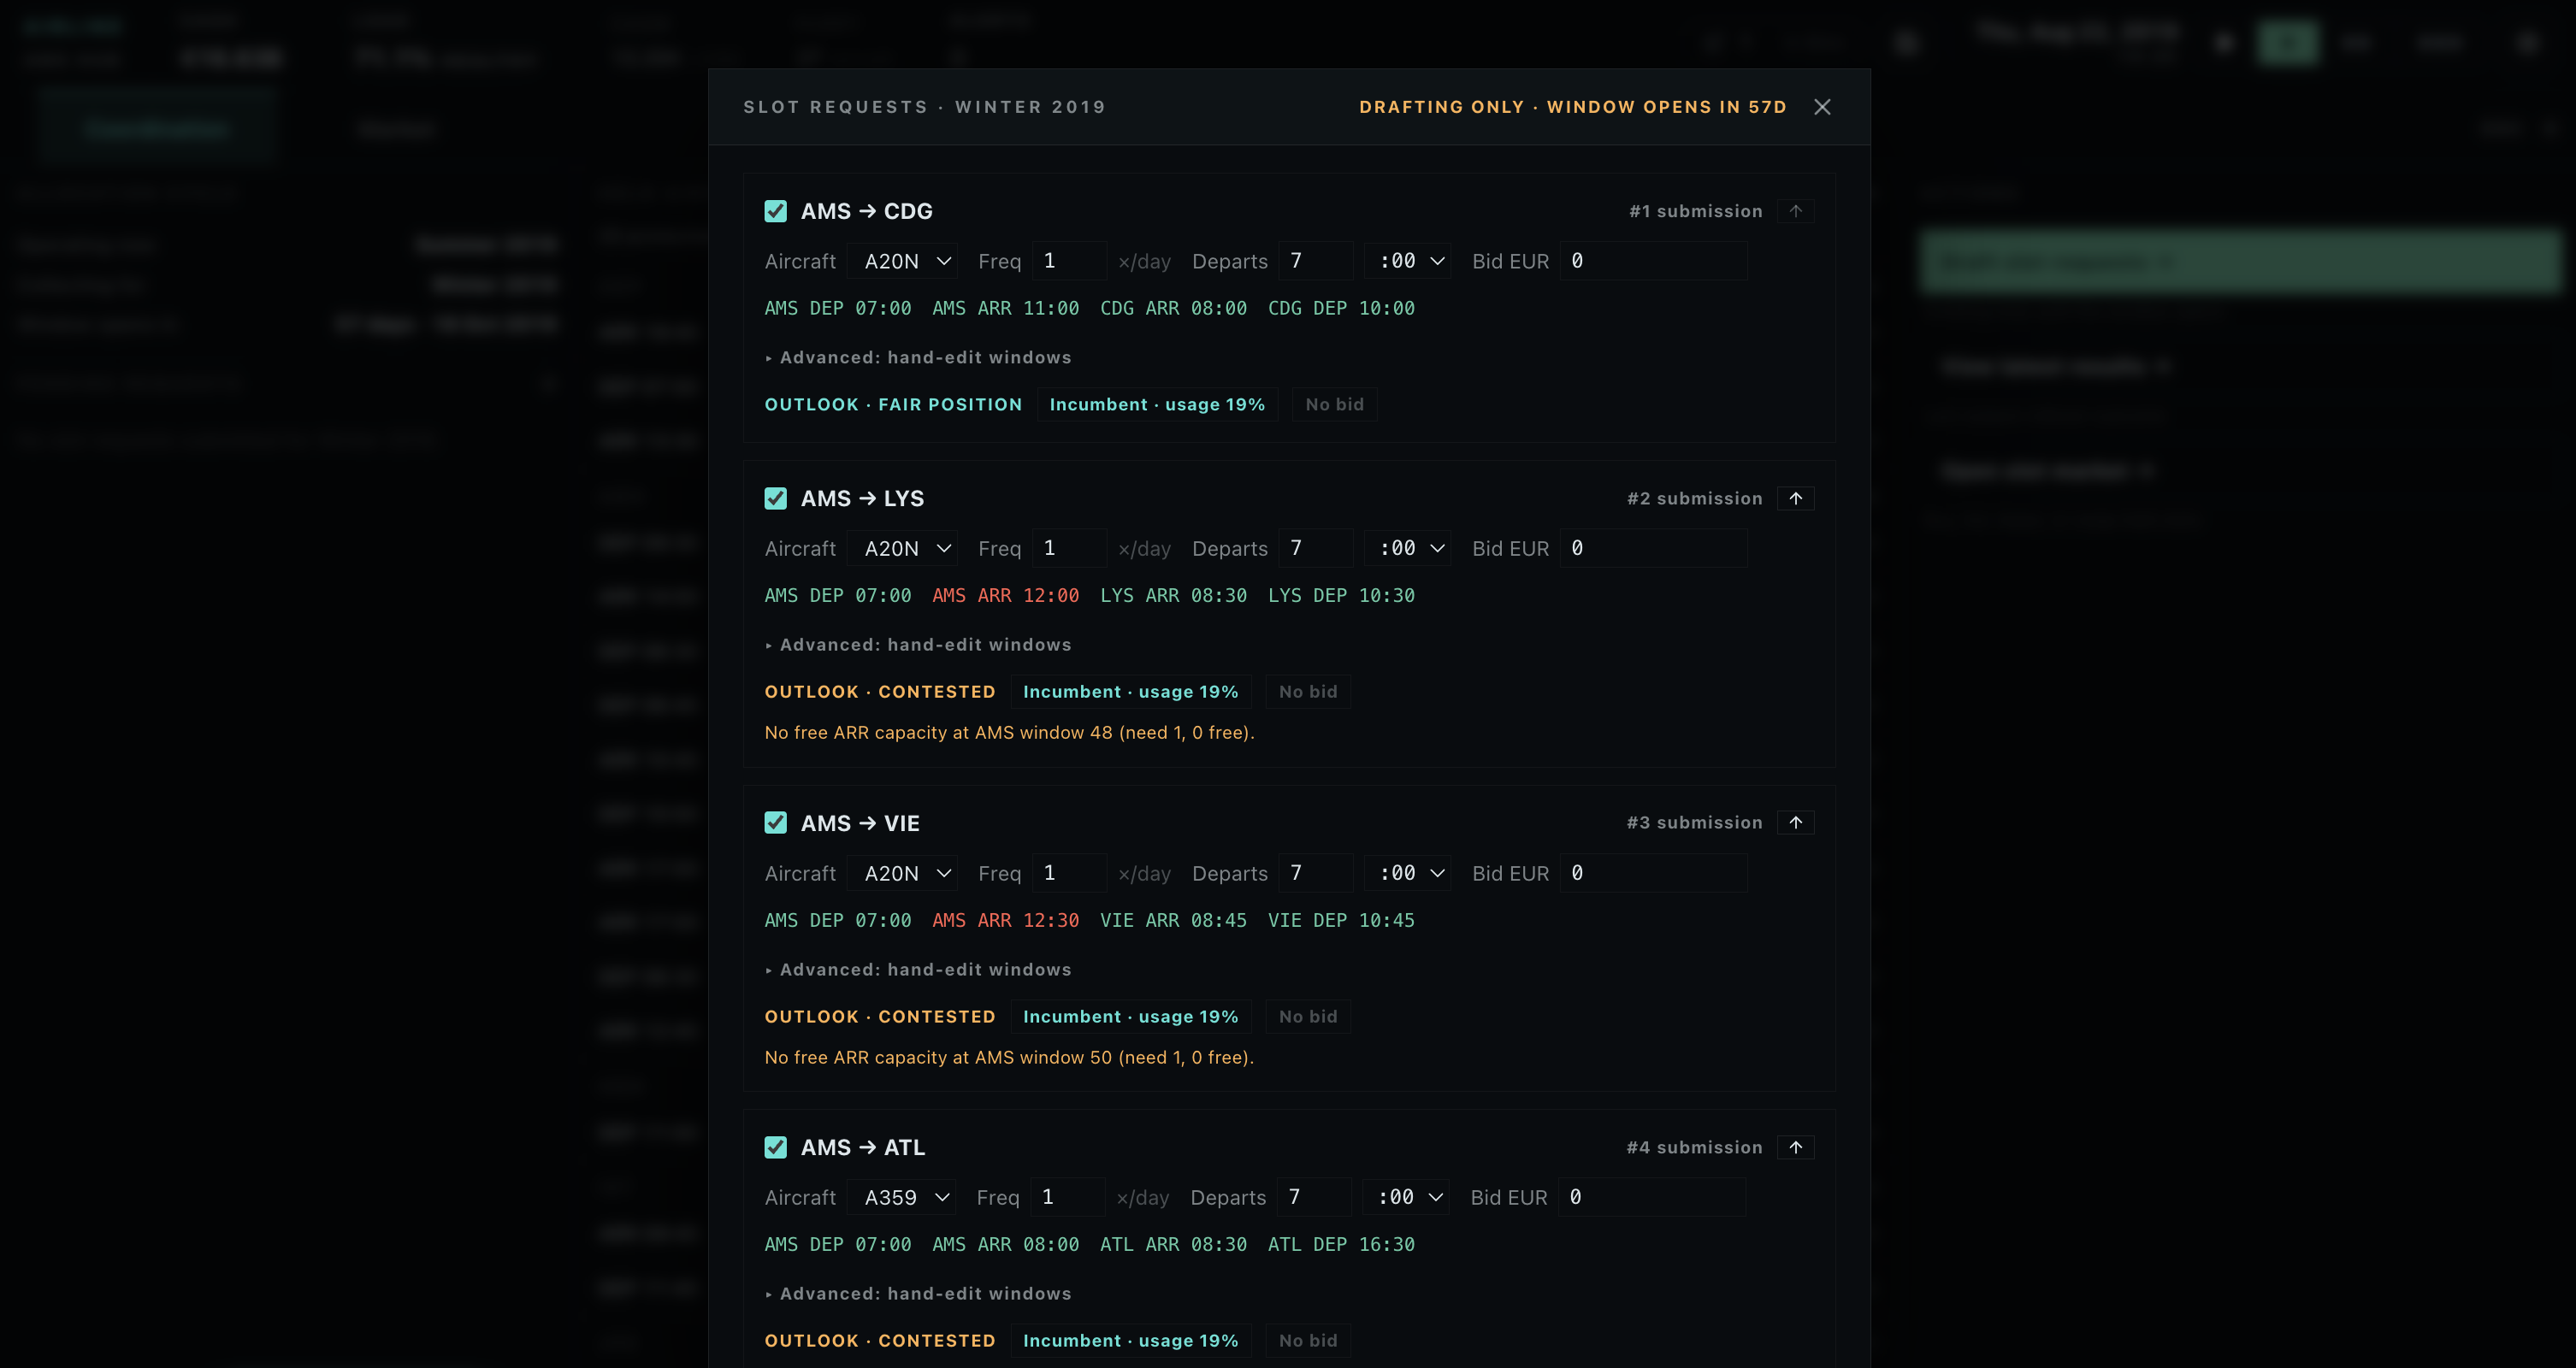Screen dimensions: 2576x1368
Task: Expand Advanced hand-edit windows for AMS → LYS
Action: click(x=918, y=645)
